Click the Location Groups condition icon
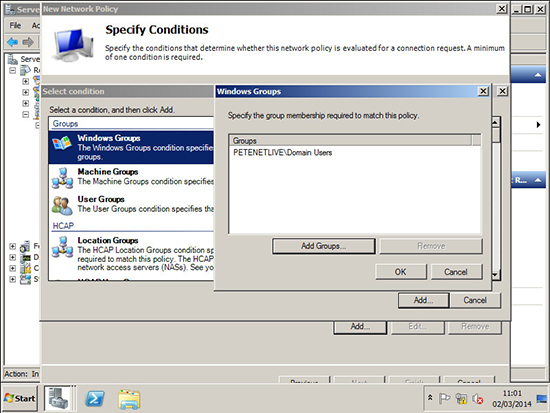The height and width of the screenshot is (413, 550). 62,246
